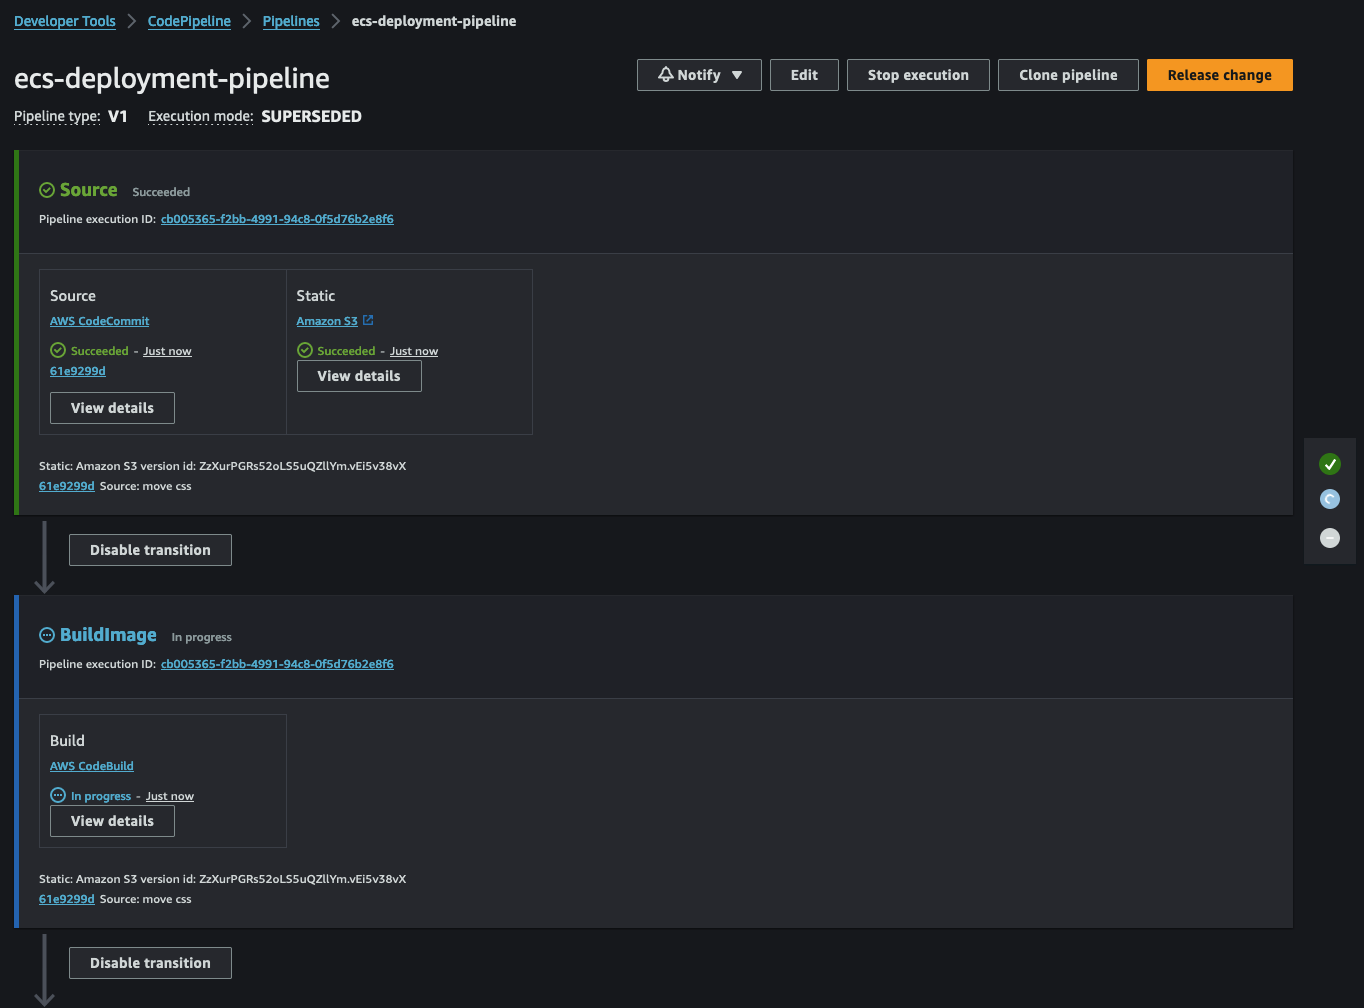Go to CodePipeline breadcrumb
This screenshot has height=1008, width=1364.
click(x=189, y=21)
